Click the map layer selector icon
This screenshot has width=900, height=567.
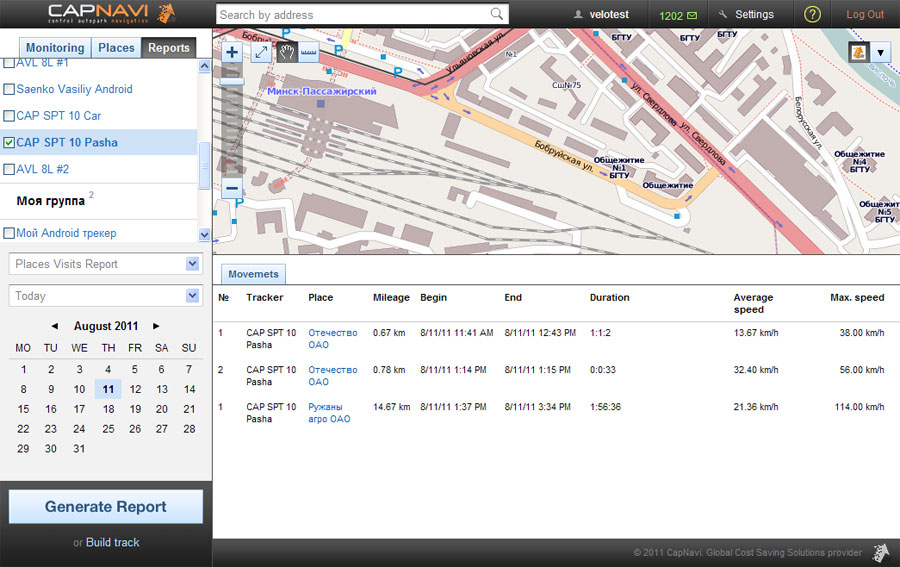pyautogui.click(x=859, y=53)
